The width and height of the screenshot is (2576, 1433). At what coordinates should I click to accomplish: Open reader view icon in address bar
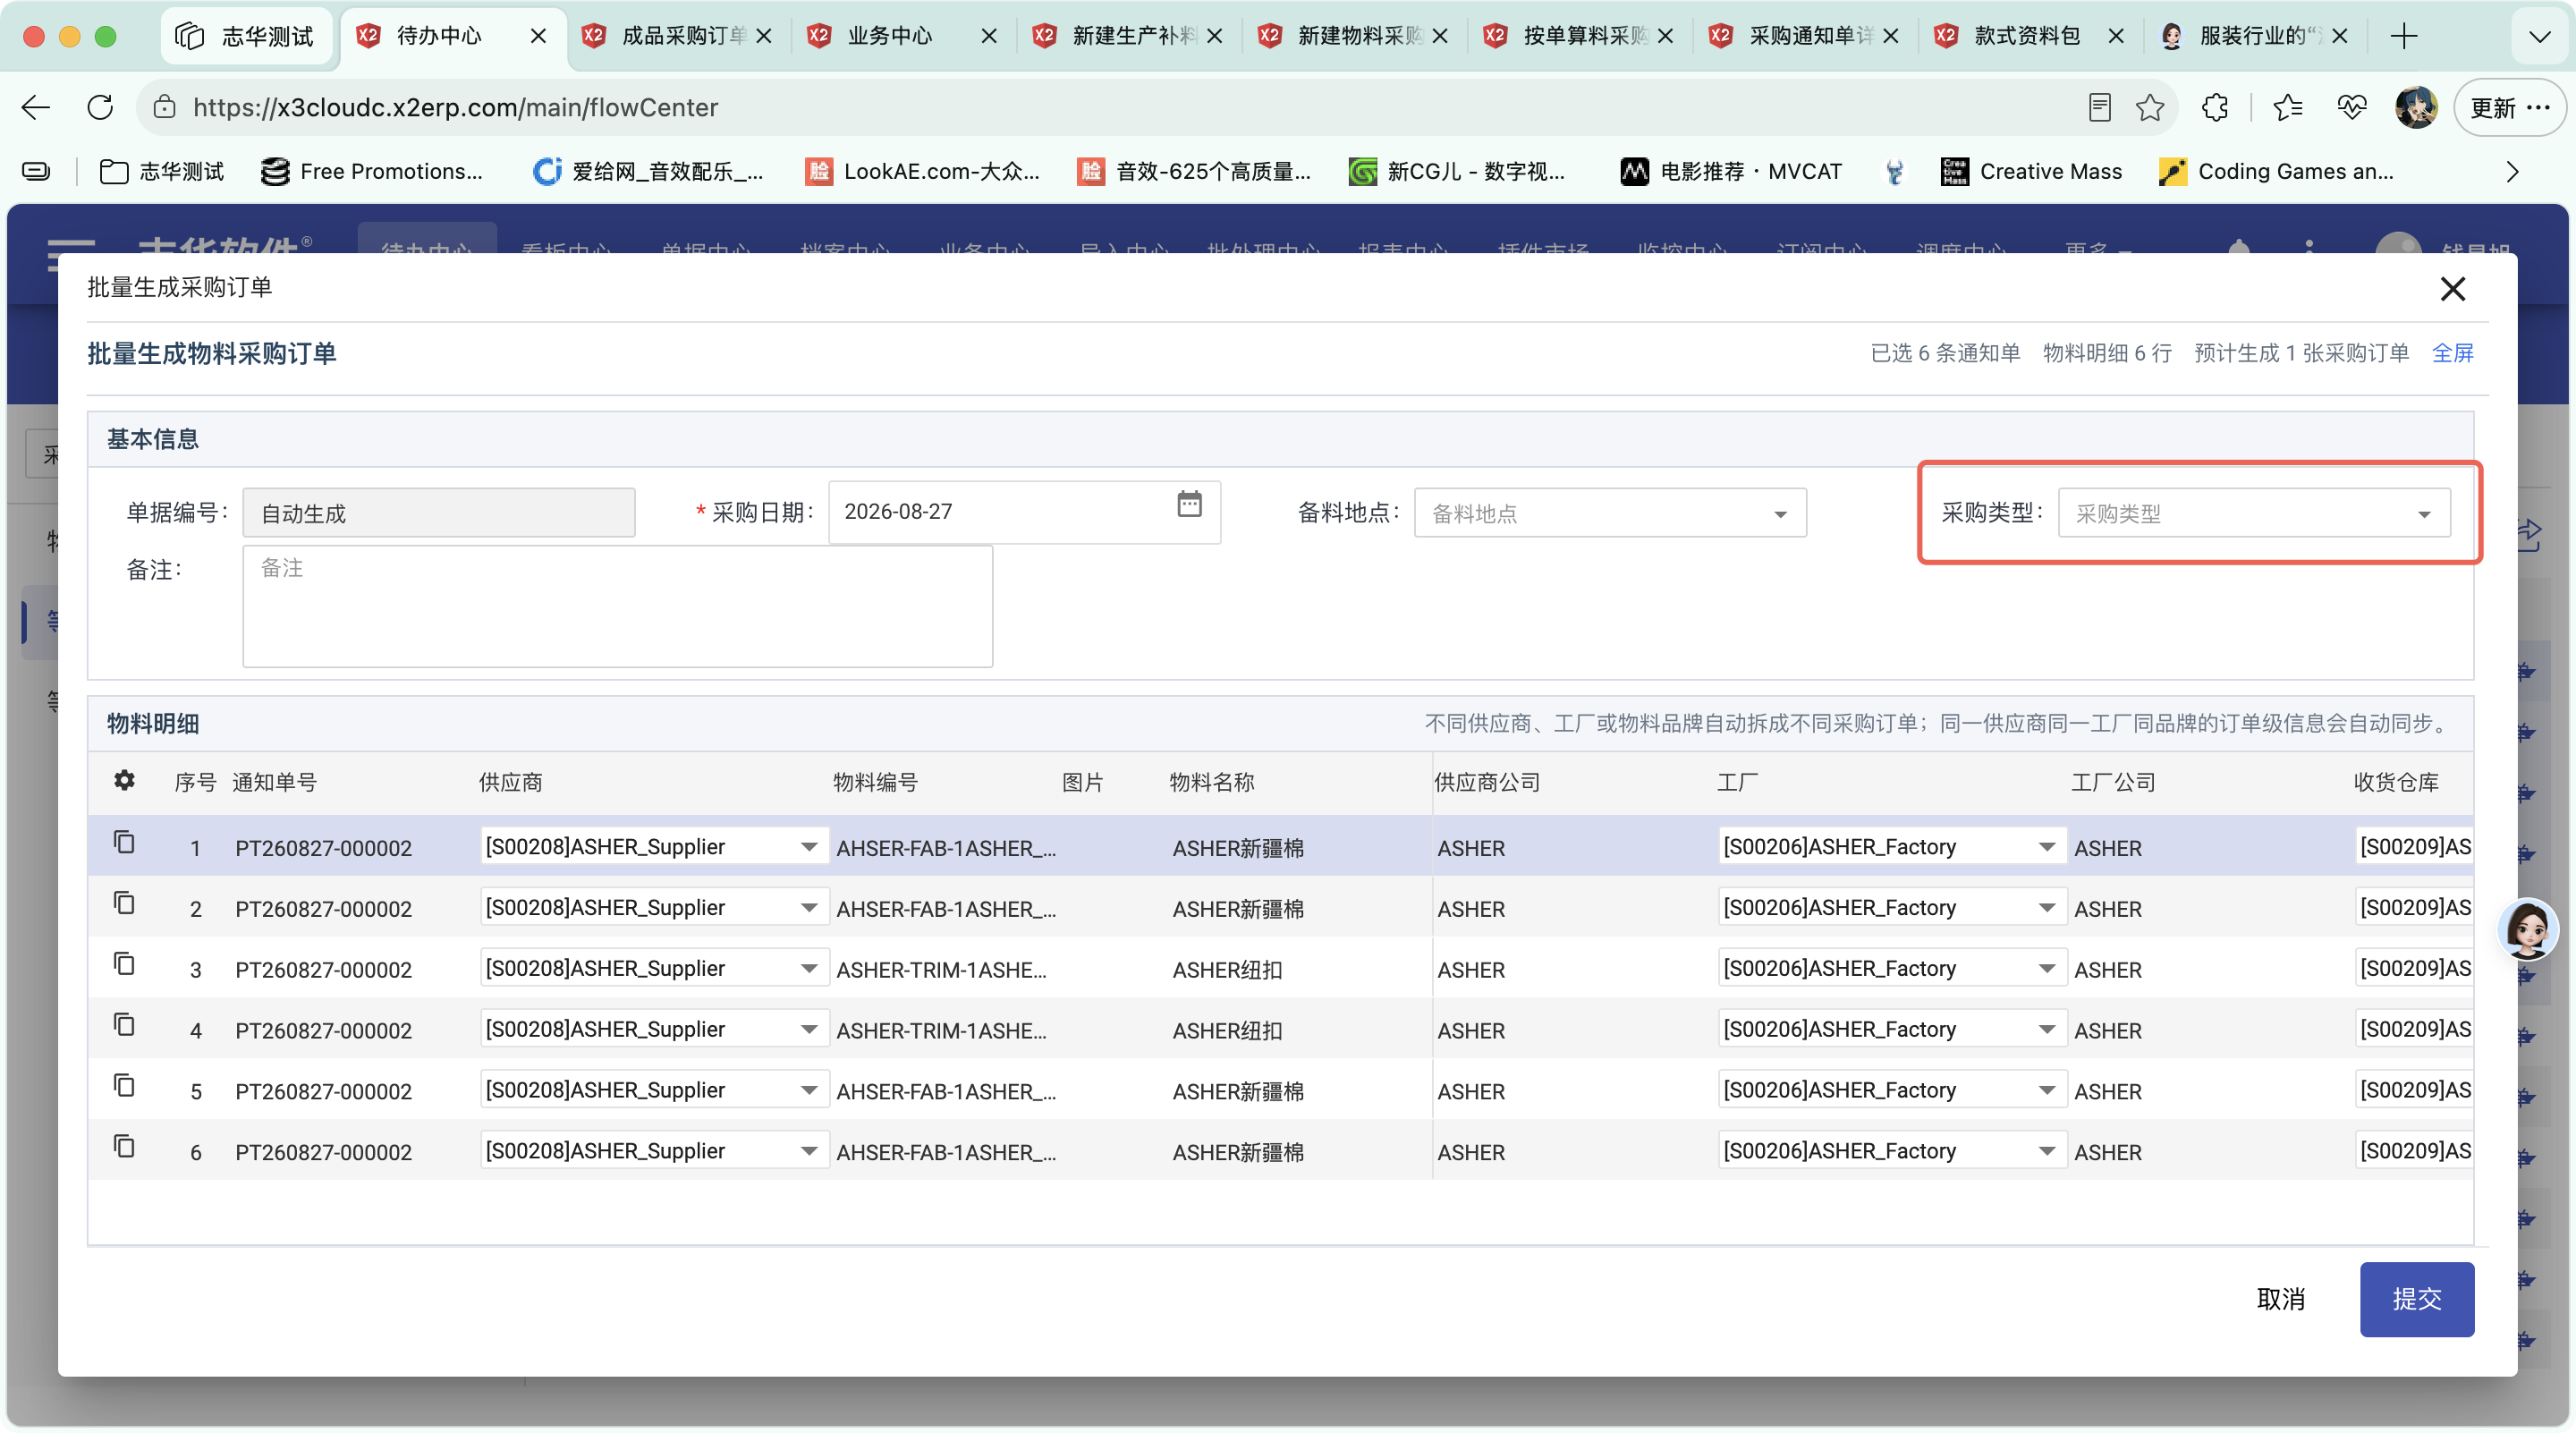click(2099, 107)
